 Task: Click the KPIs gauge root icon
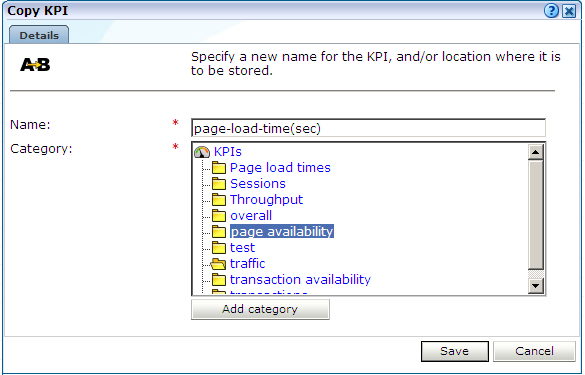click(202, 152)
